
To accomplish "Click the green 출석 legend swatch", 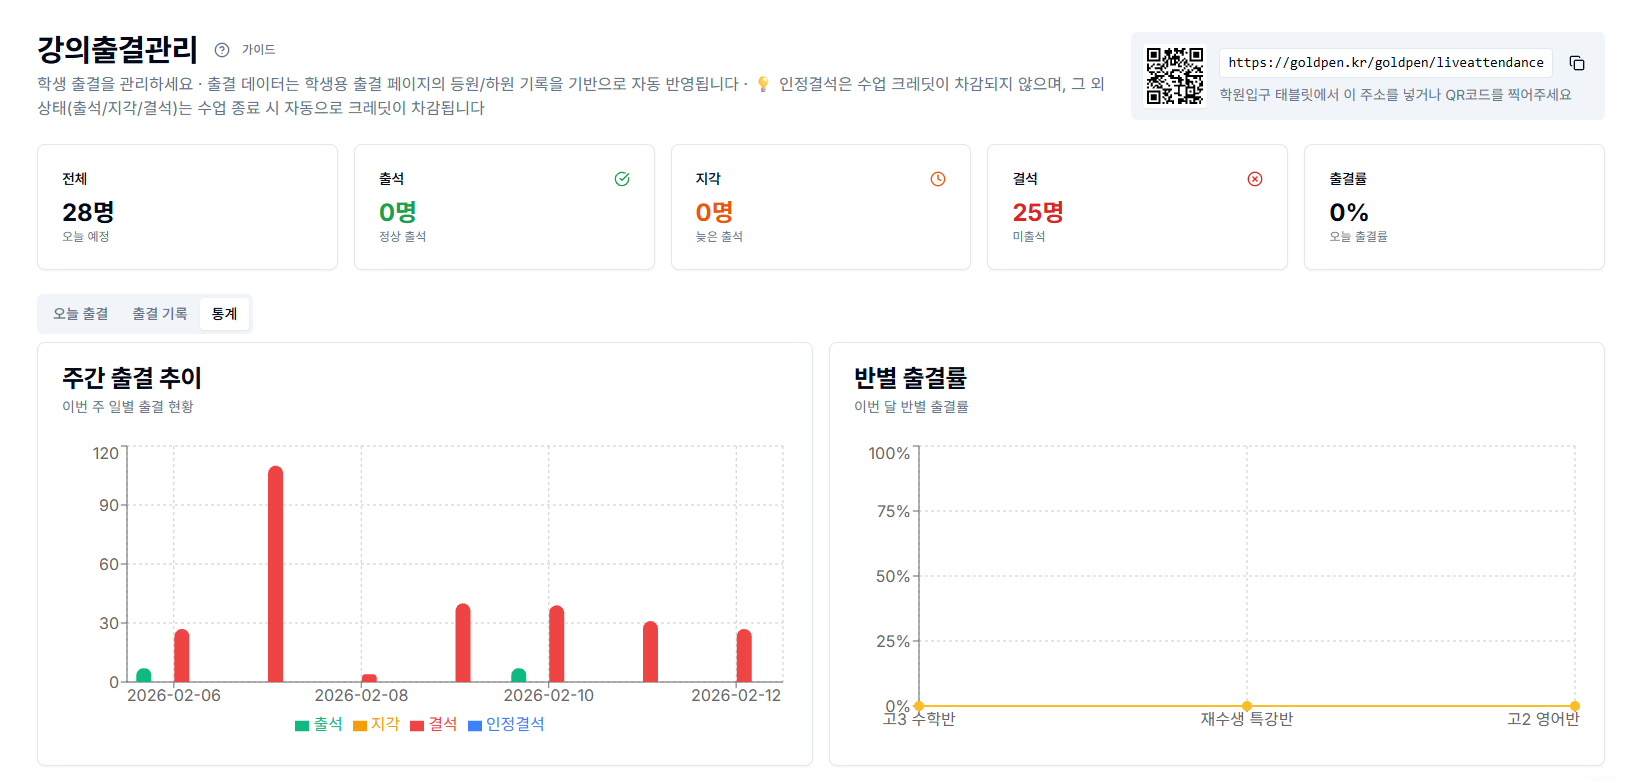I will 302,726.
